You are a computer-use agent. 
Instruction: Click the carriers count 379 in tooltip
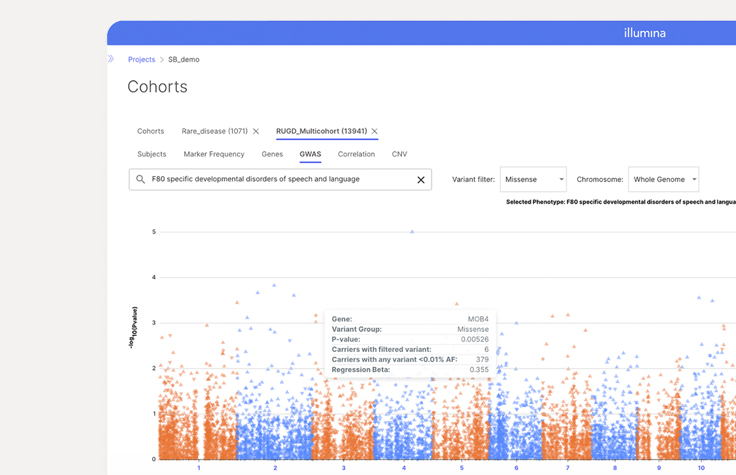pyautogui.click(x=482, y=360)
